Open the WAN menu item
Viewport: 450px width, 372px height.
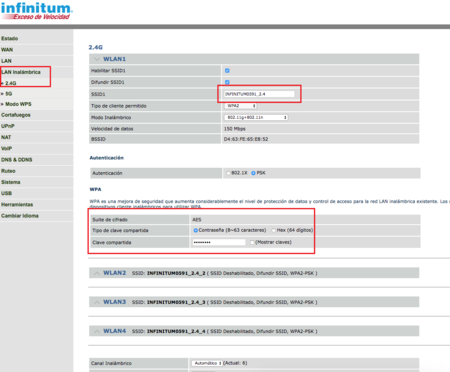[x=7, y=50]
